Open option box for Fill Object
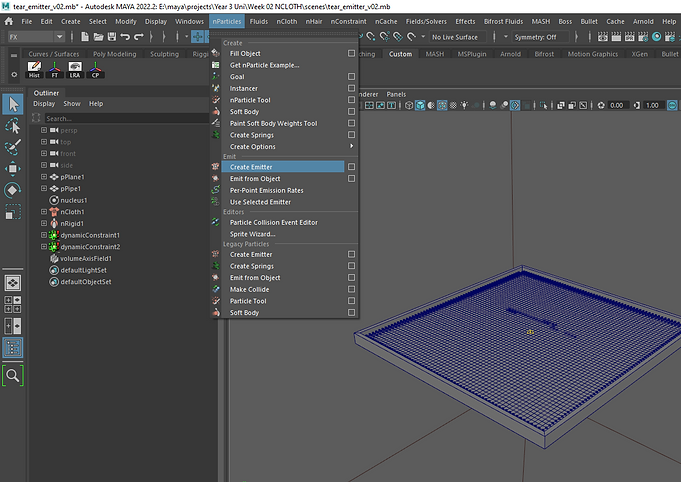The height and width of the screenshot is (482, 681). tap(351, 53)
